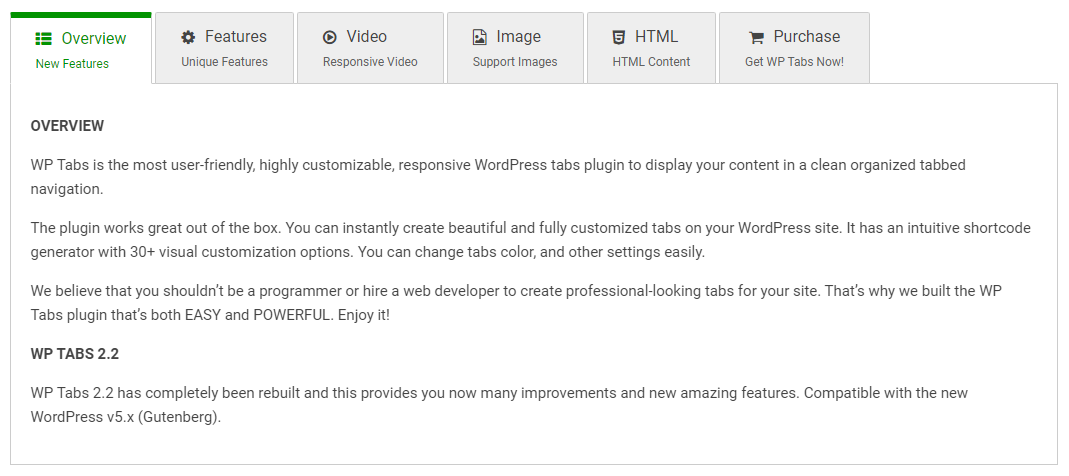Click the 'HTML Content' subtitle
The height and width of the screenshot is (476, 1069).
(x=651, y=62)
